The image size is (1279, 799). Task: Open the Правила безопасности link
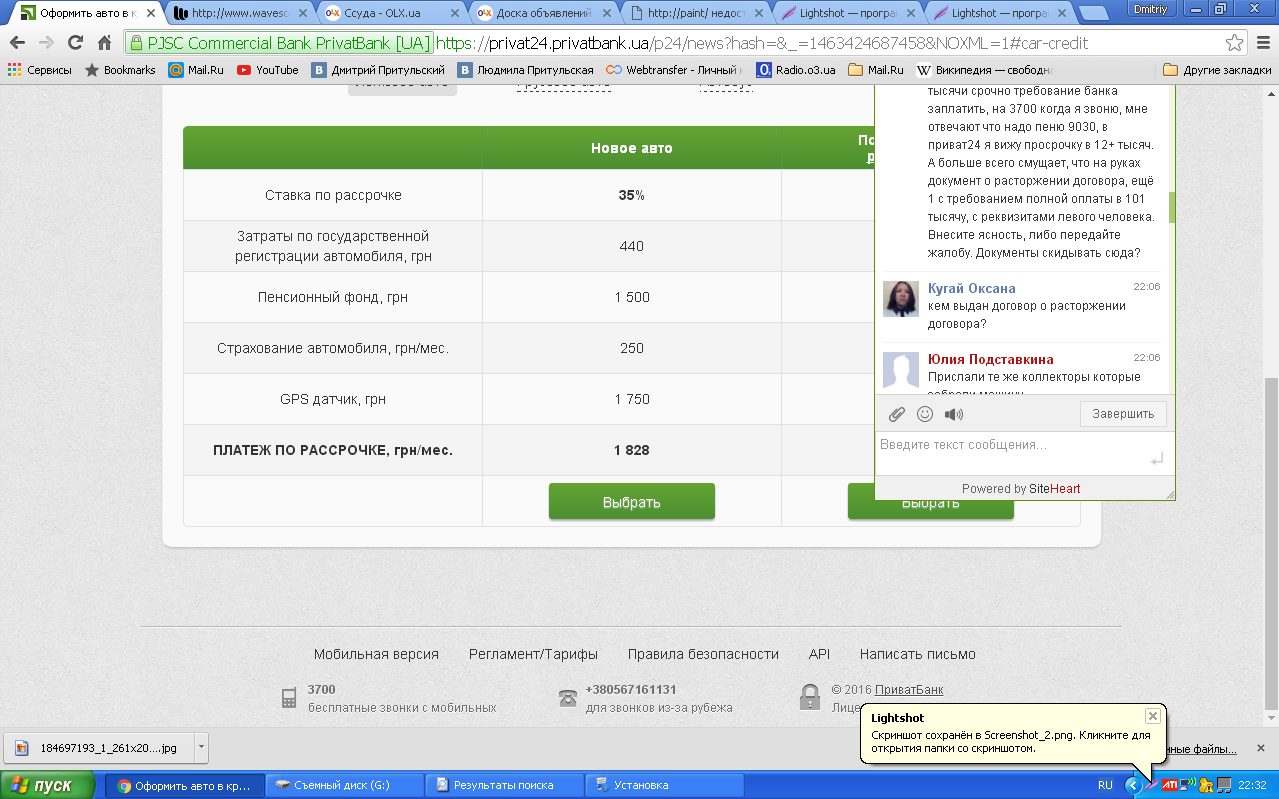coord(703,654)
